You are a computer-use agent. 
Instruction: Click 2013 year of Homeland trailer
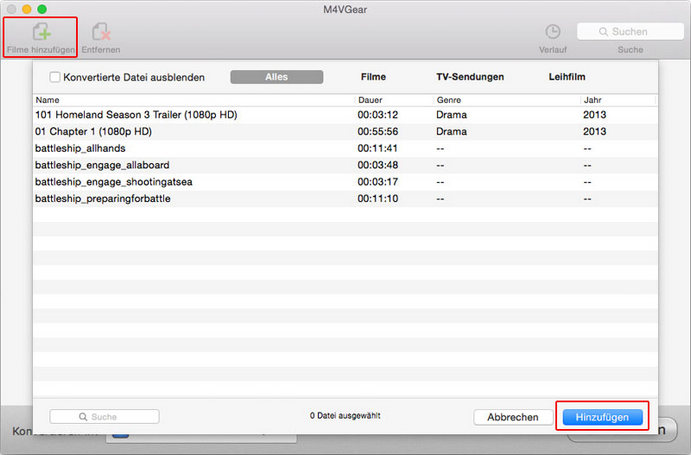594,115
